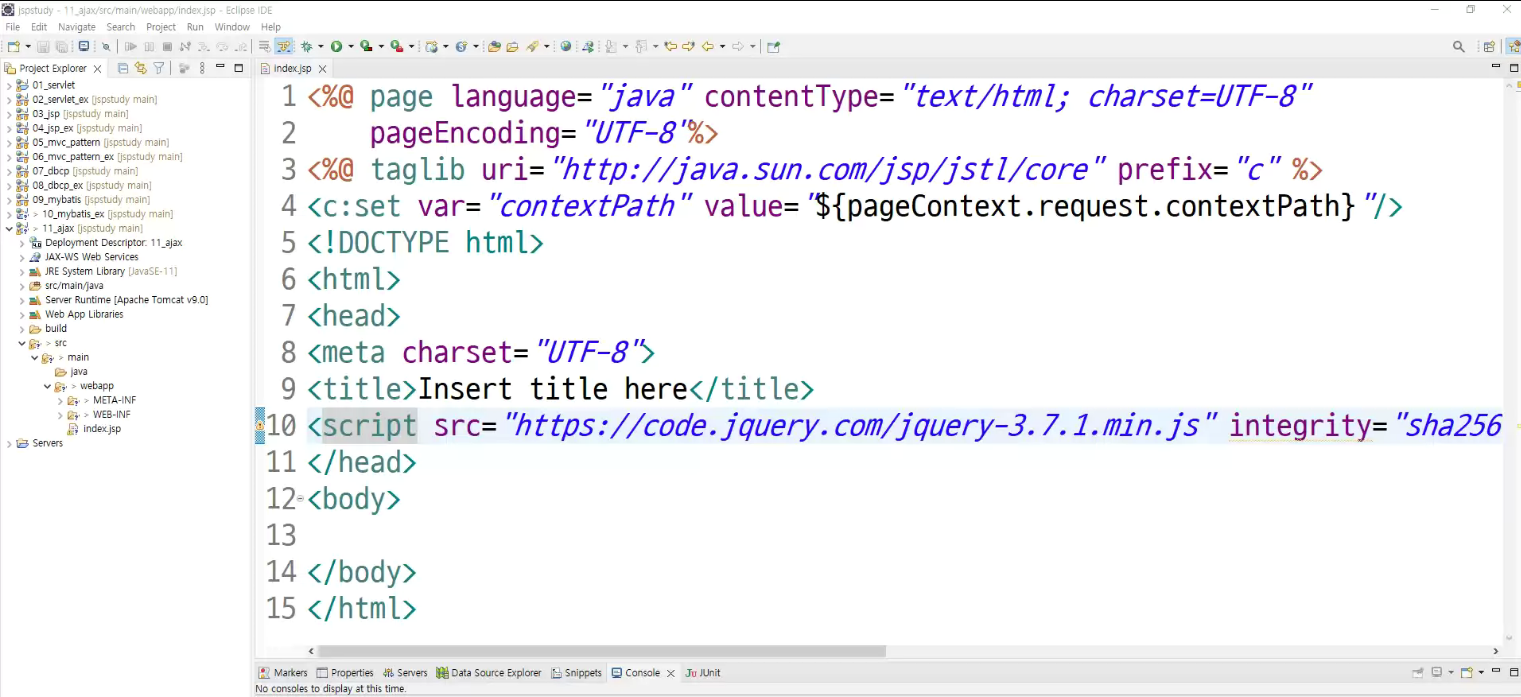Image resolution: width=1521 pixels, height=697 pixels.
Task: Close the Console view tab
Action: click(x=671, y=673)
